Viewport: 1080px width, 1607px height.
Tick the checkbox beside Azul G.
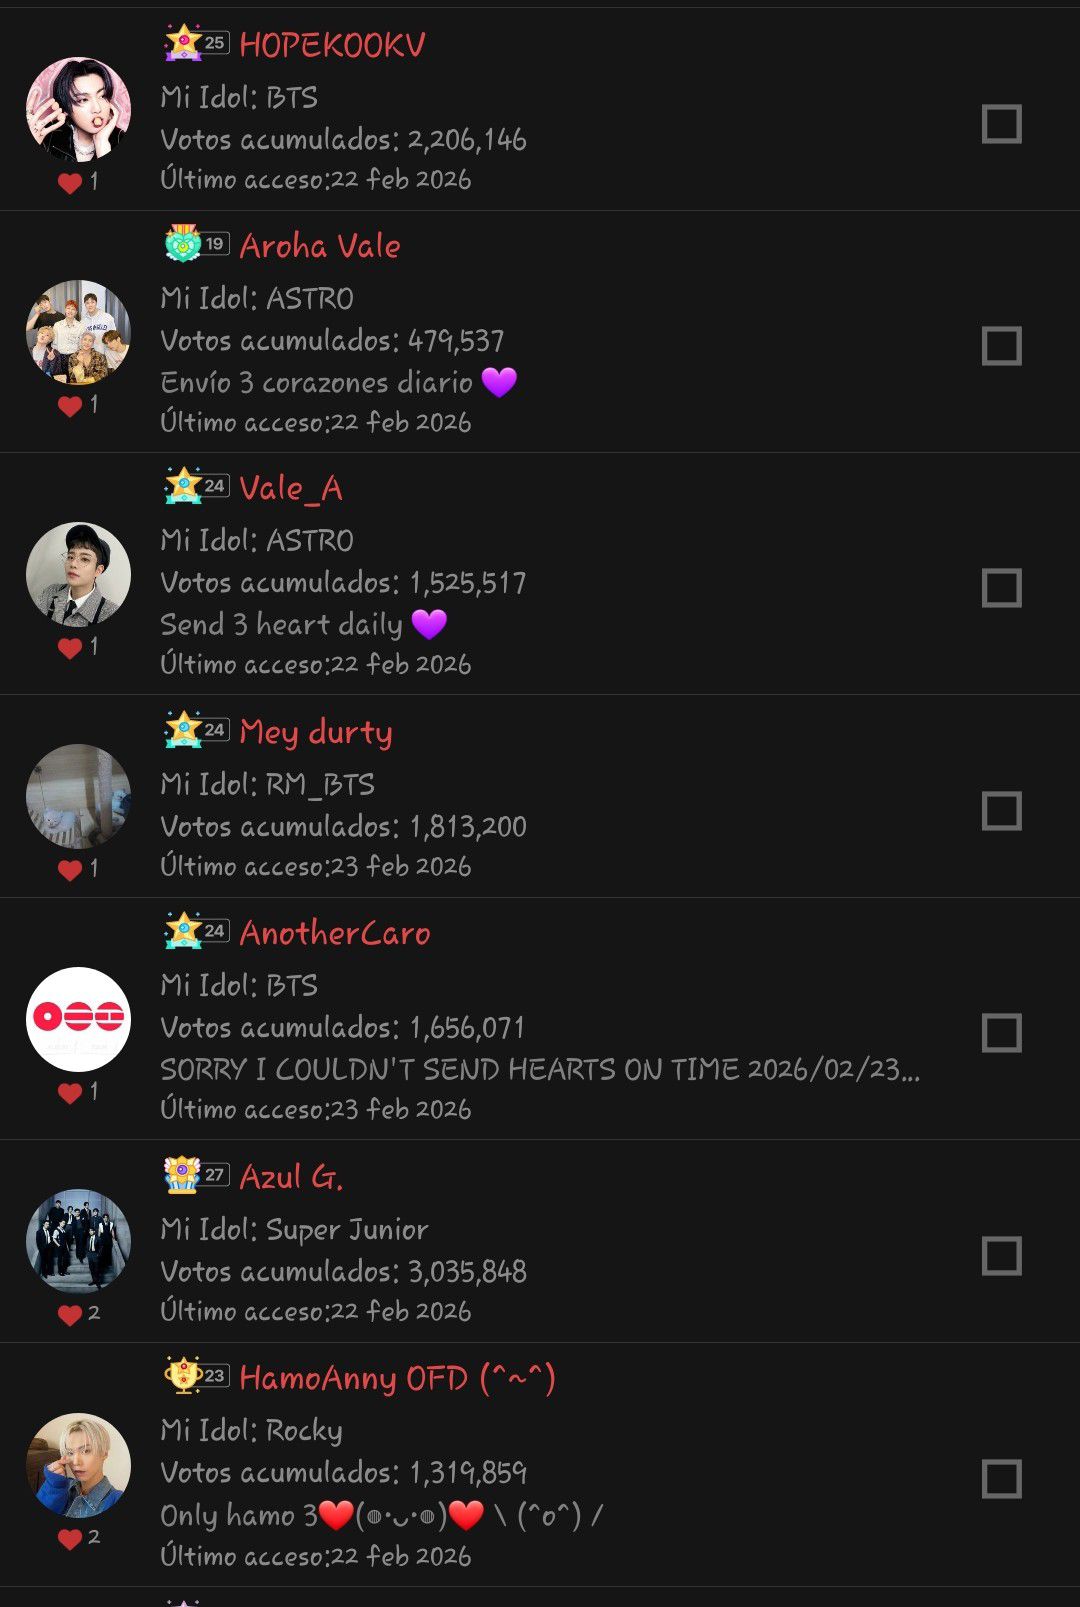1002,1256
